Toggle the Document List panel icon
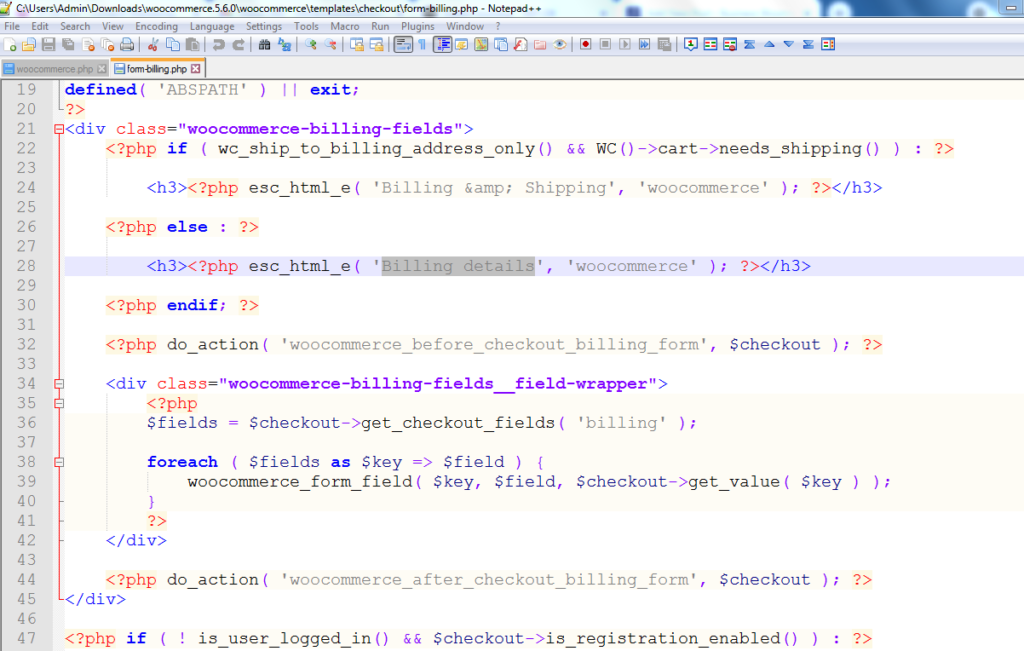The height and width of the screenshot is (651, 1024). tap(501, 44)
